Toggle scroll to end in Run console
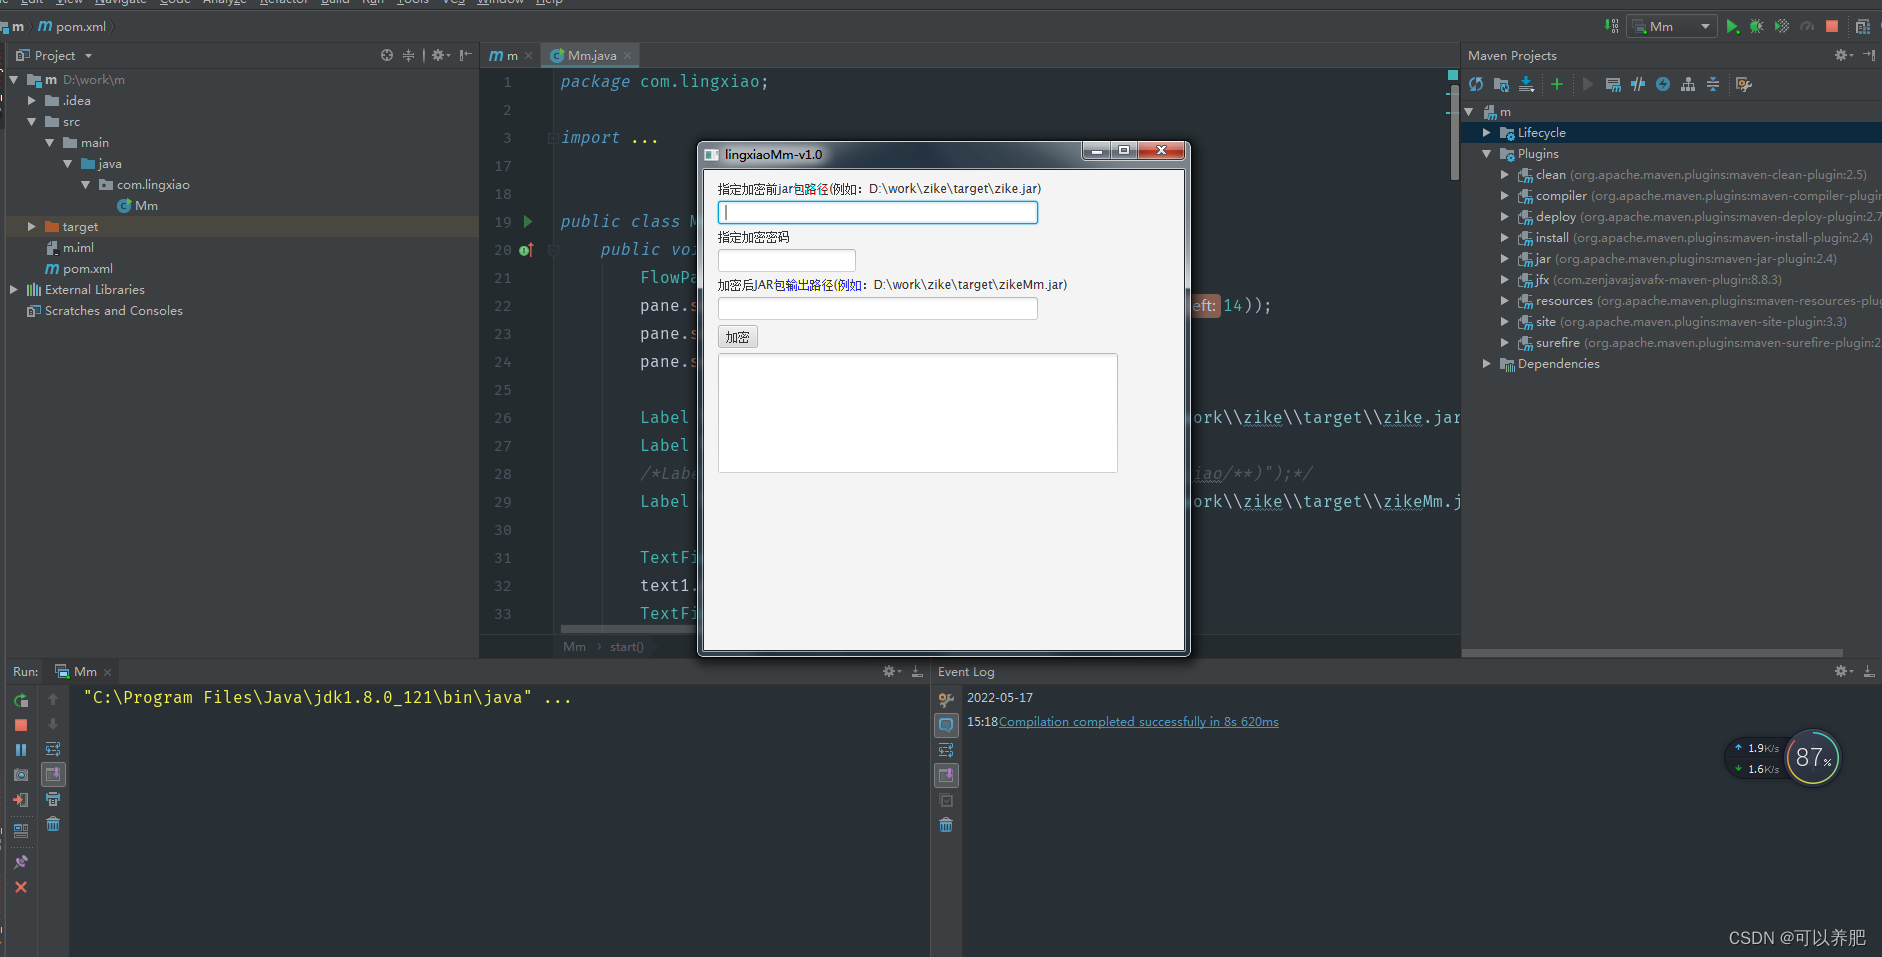 point(53,774)
